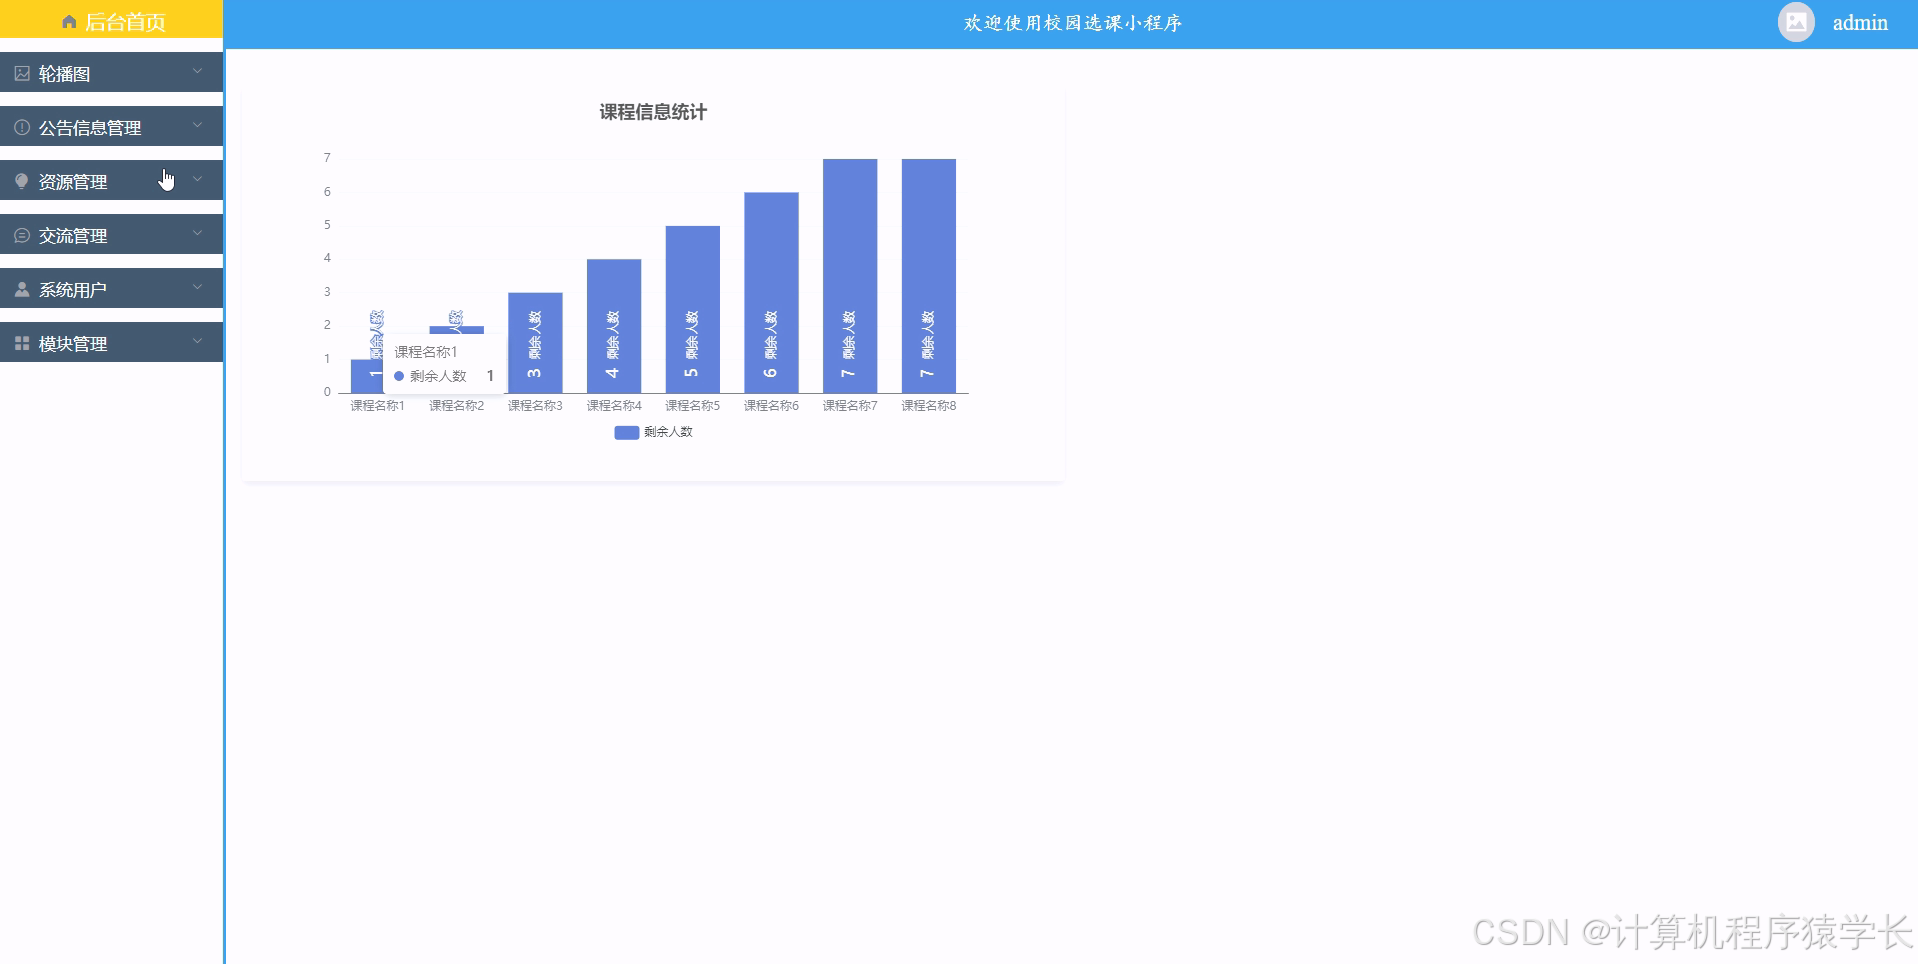Click the axis label 课程名称5
This screenshot has width=1918, height=964.
pos(692,406)
